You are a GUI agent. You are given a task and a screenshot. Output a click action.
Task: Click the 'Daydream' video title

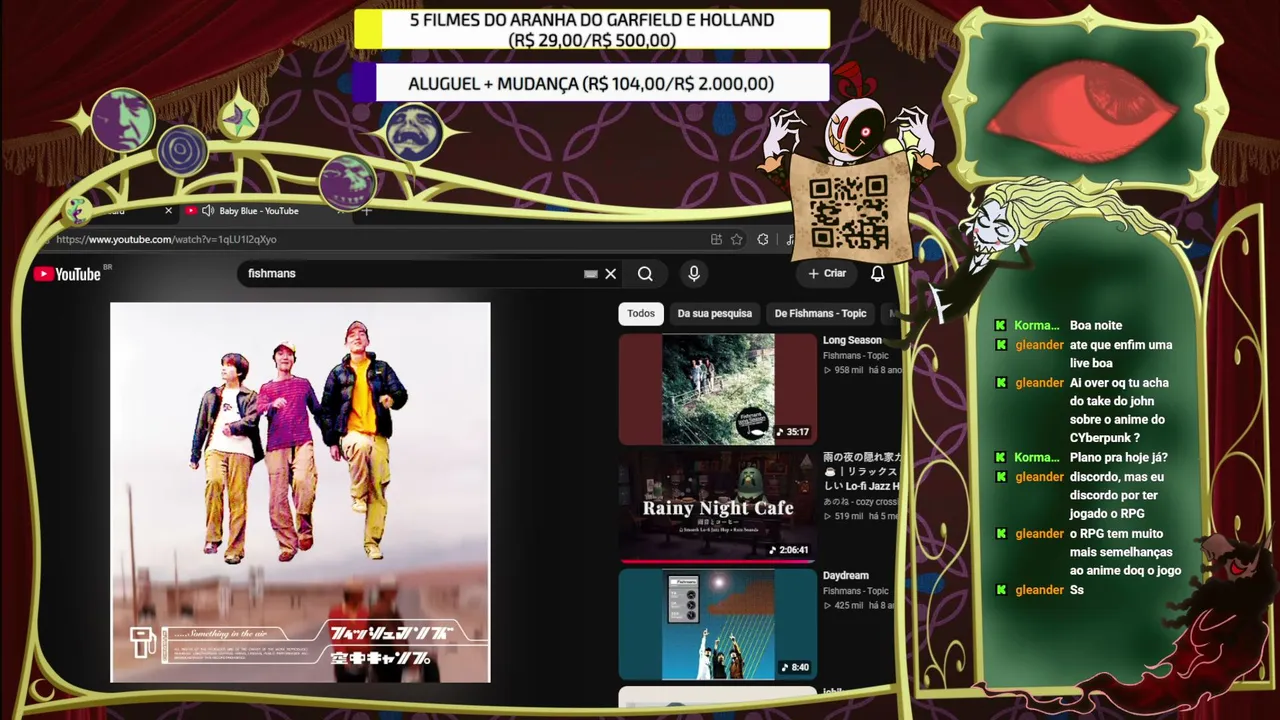pyautogui.click(x=846, y=576)
